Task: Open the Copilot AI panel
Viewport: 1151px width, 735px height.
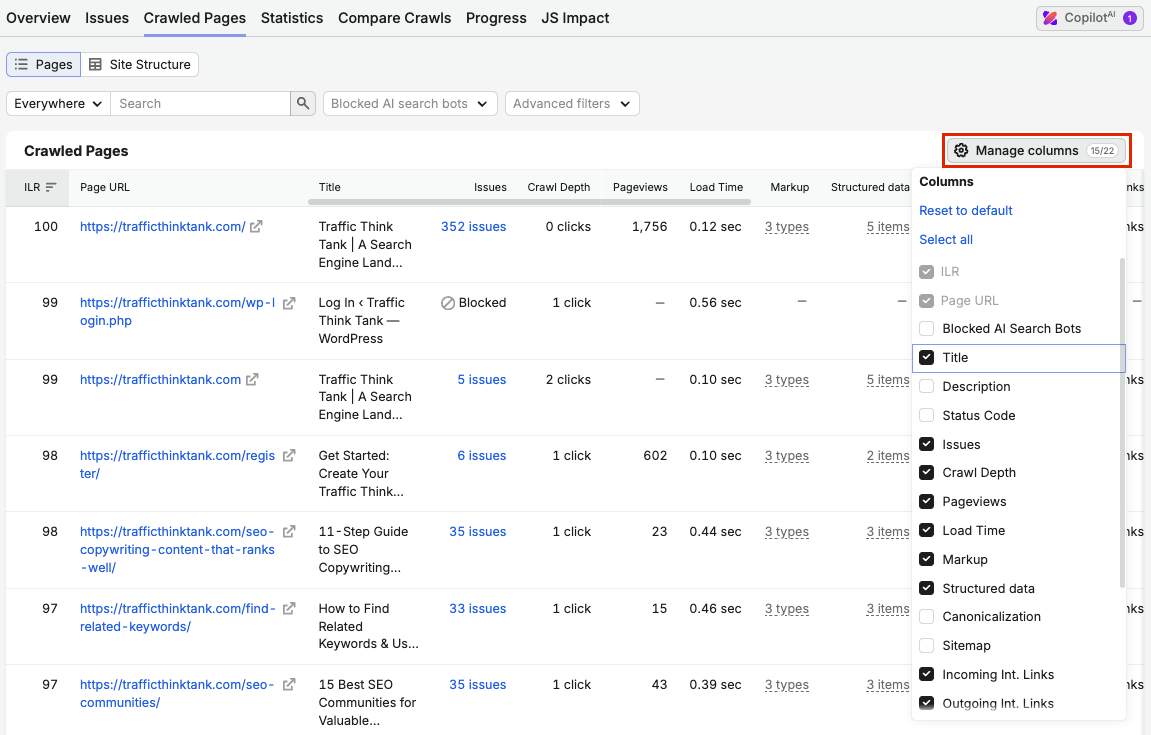Action: tap(1089, 18)
